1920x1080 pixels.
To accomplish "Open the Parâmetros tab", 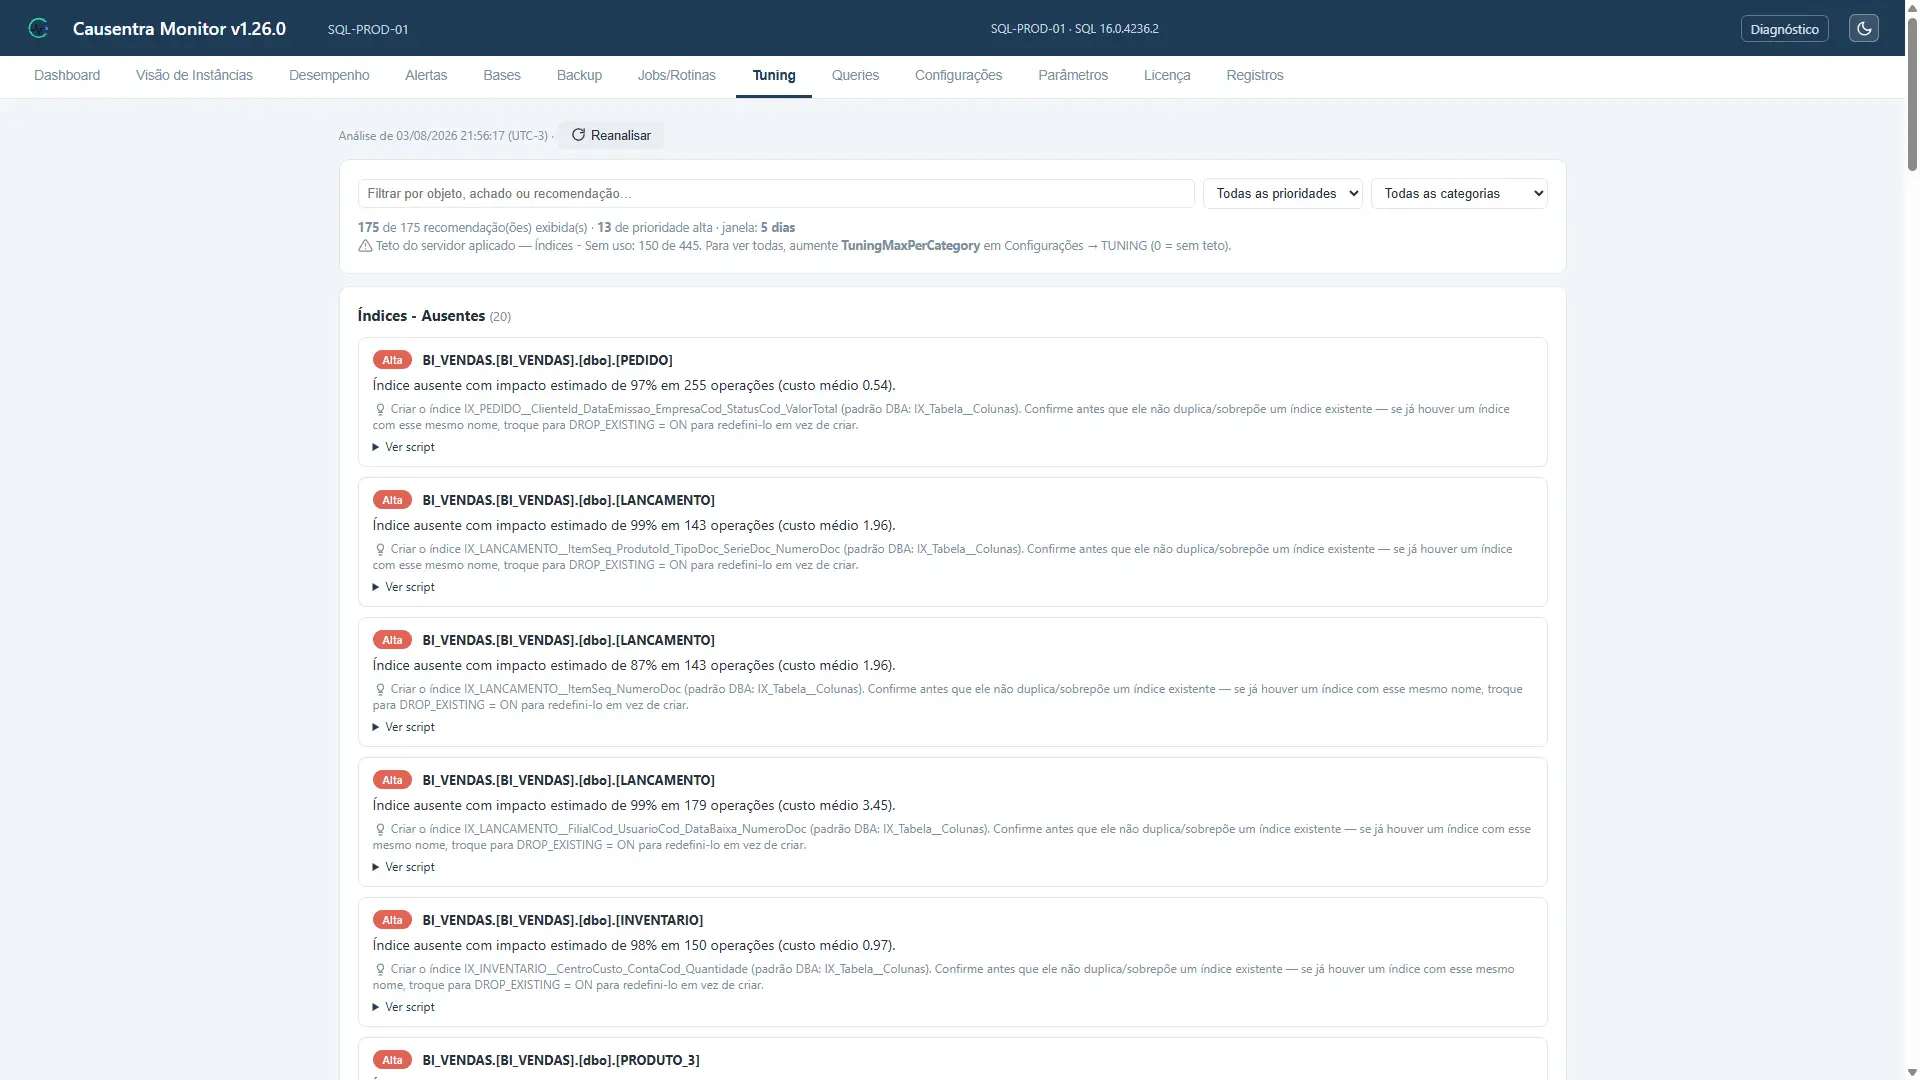I will 1073,75.
